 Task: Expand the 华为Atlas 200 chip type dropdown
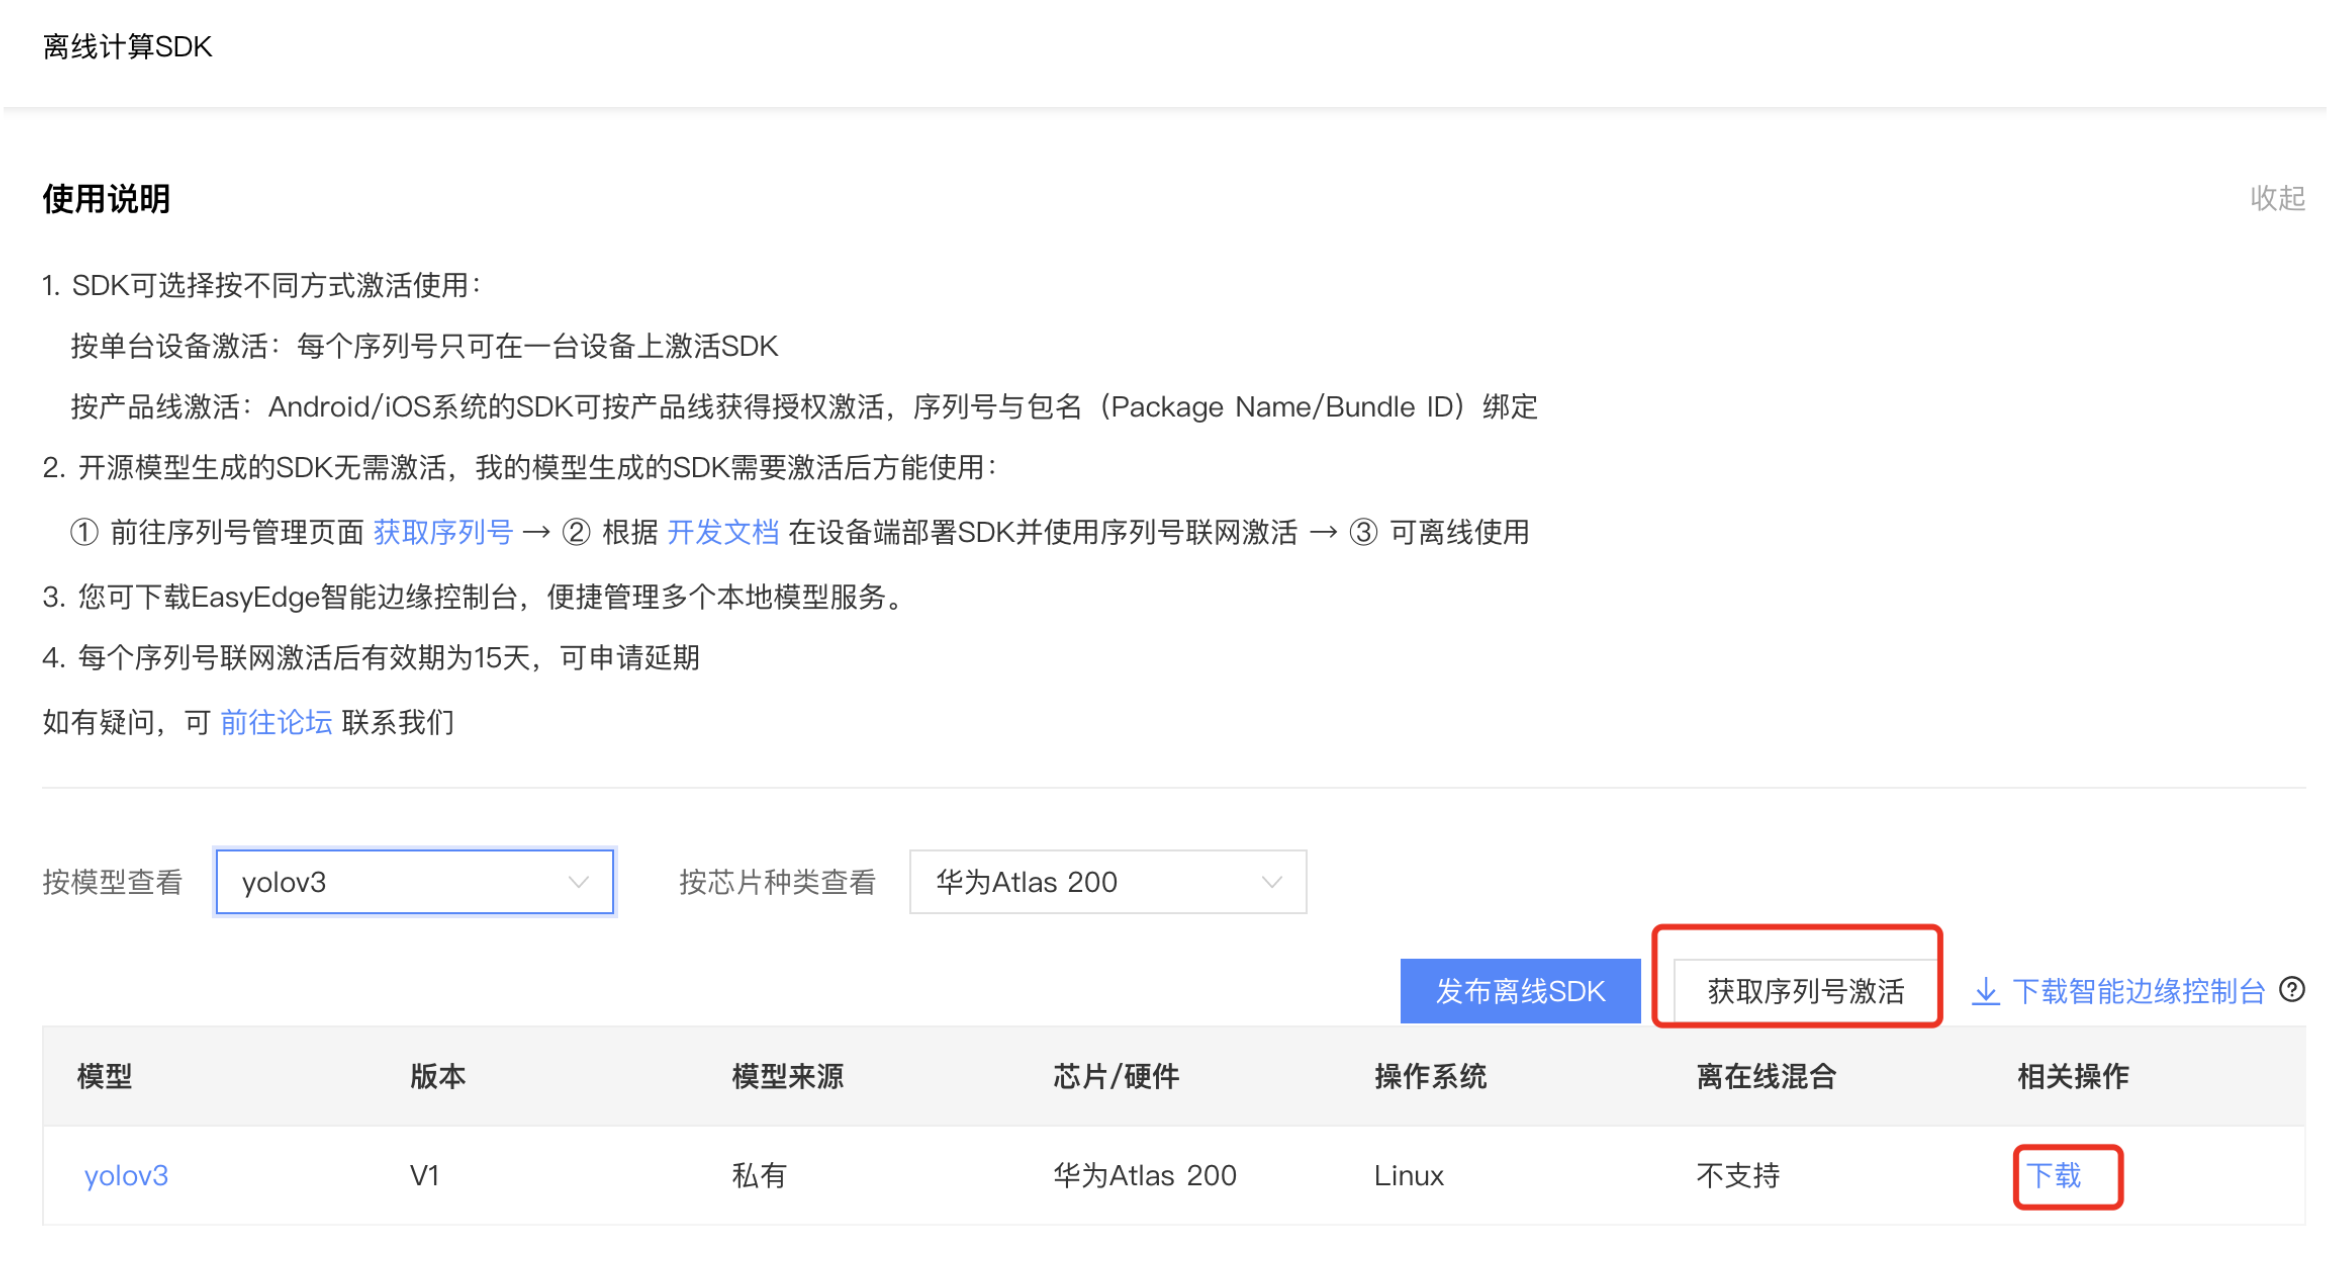click(1270, 882)
